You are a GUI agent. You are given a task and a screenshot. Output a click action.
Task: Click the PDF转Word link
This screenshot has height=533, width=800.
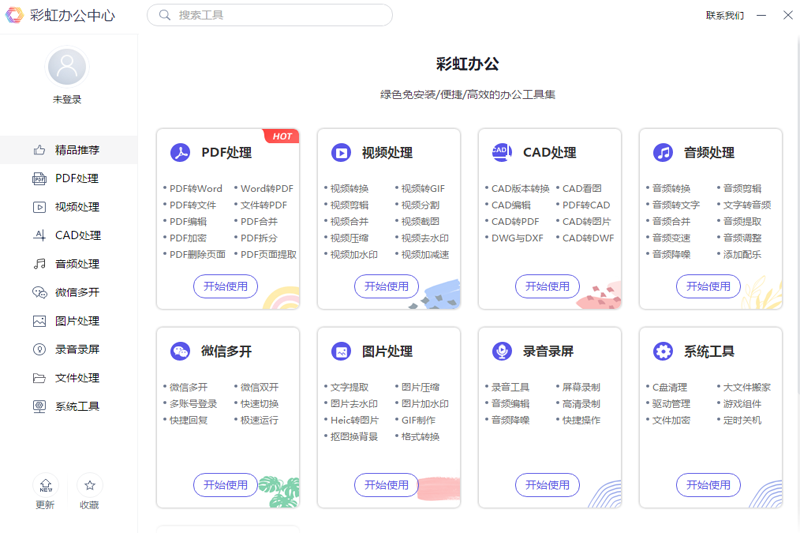coord(195,188)
